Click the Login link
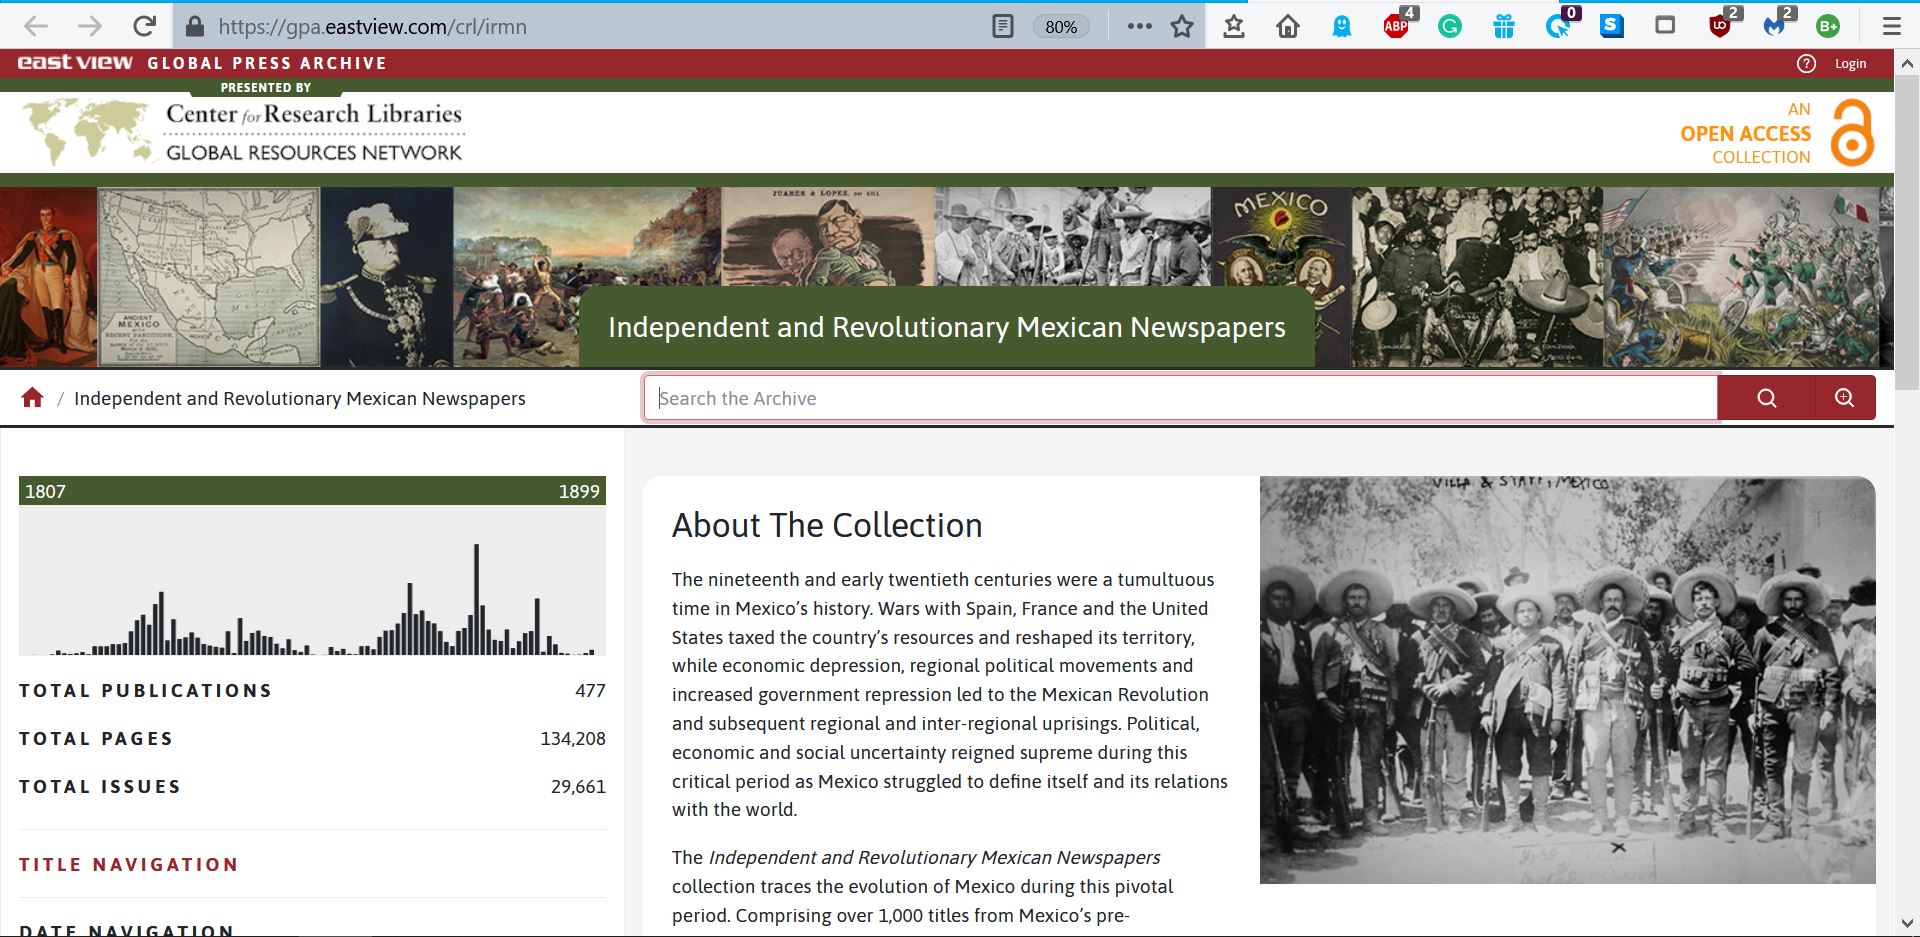The image size is (1920, 937). (1850, 64)
